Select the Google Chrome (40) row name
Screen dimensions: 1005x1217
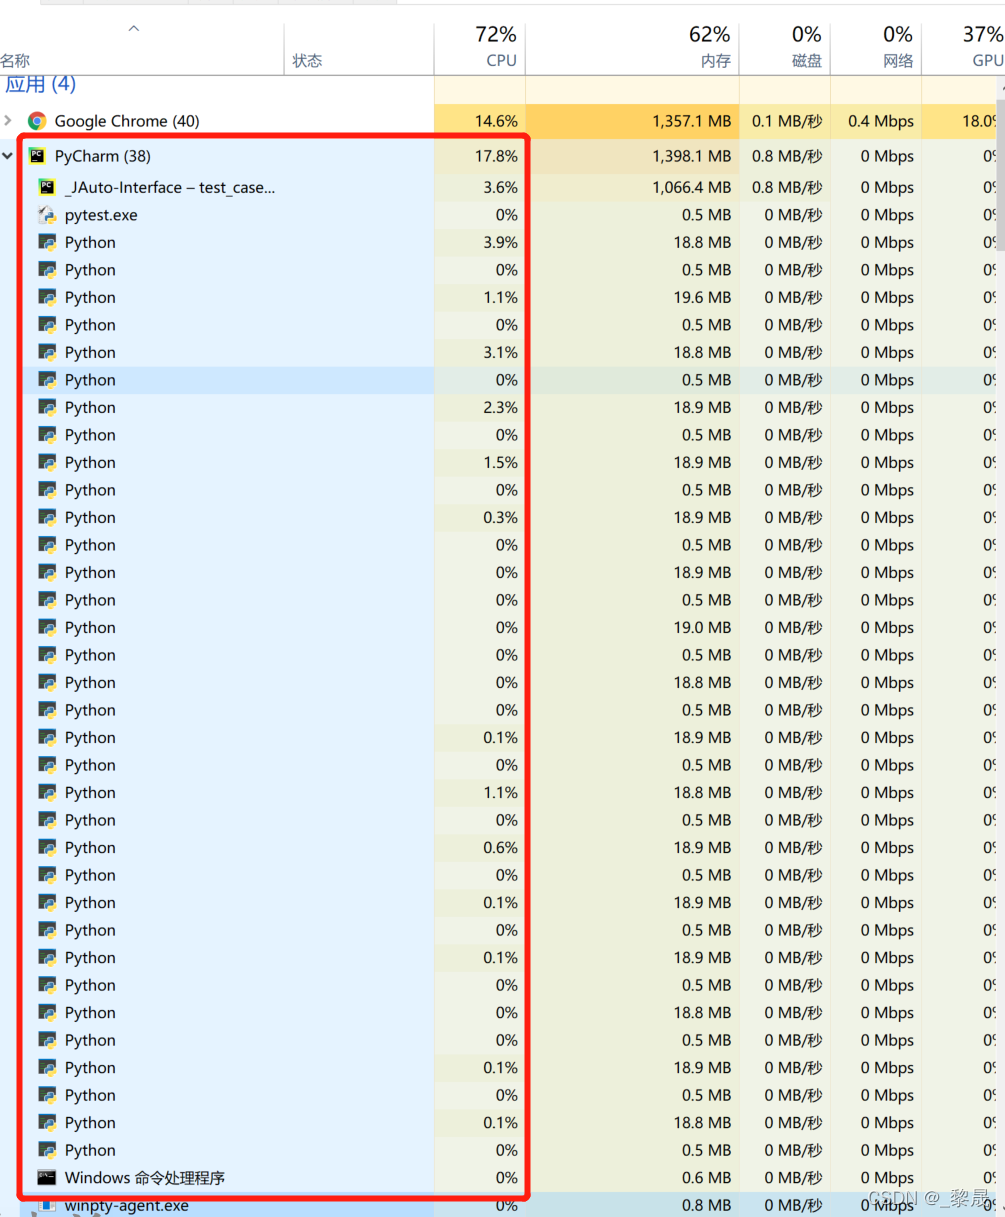[127, 121]
